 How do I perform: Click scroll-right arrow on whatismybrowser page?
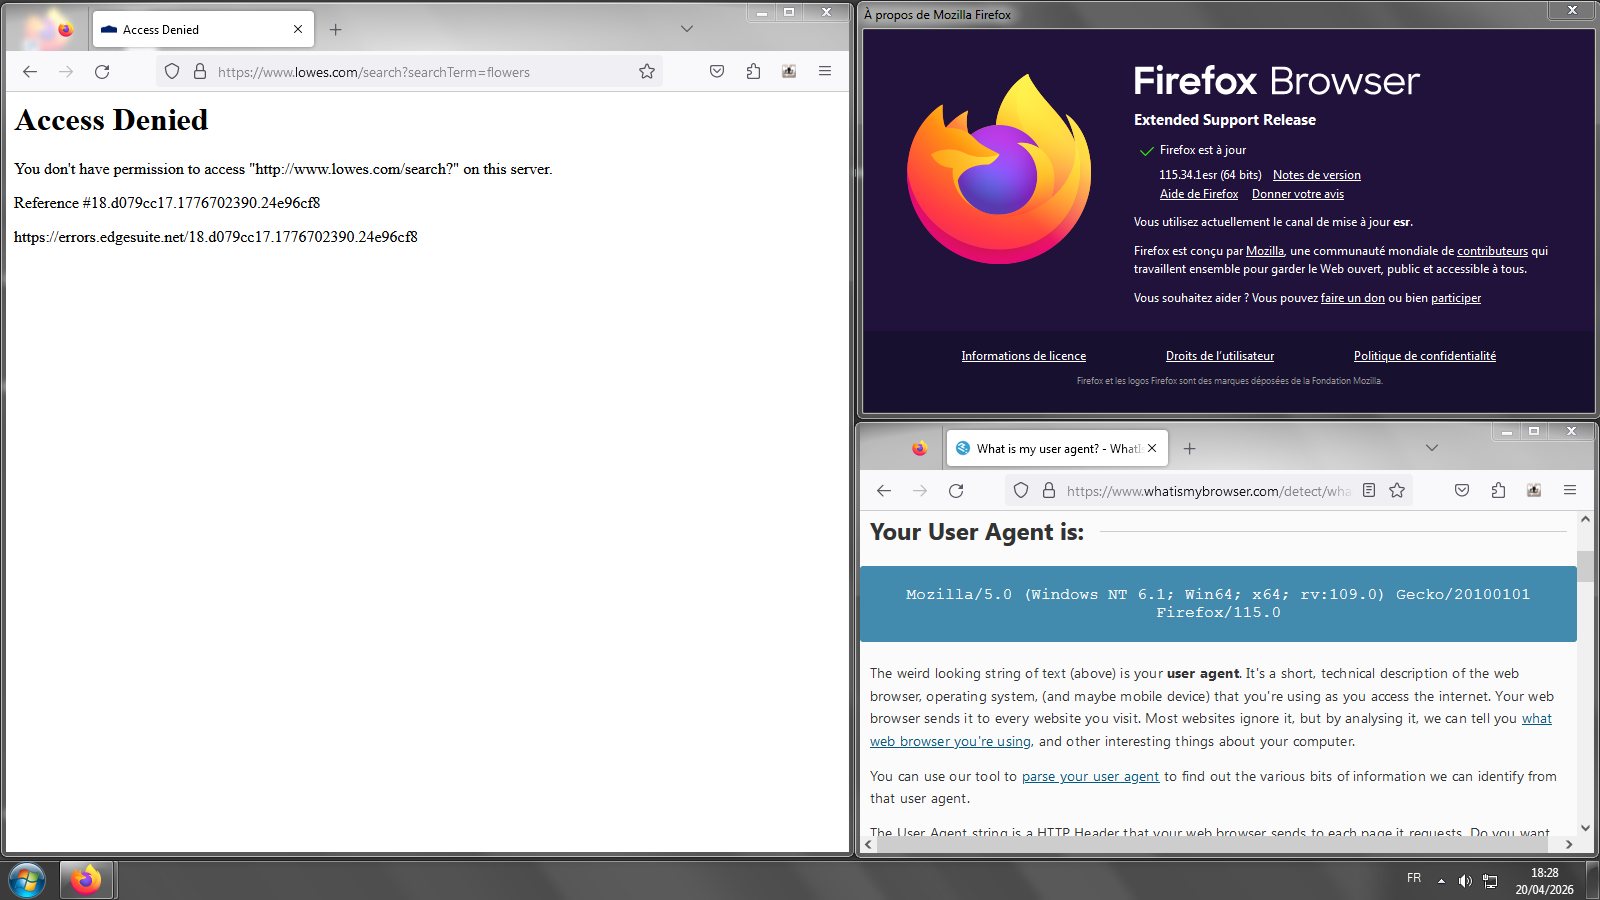coord(1569,844)
